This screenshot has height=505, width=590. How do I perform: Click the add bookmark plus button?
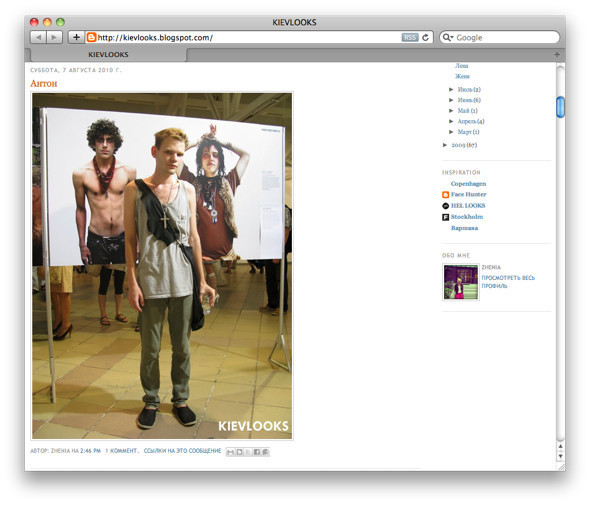[x=76, y=37]
